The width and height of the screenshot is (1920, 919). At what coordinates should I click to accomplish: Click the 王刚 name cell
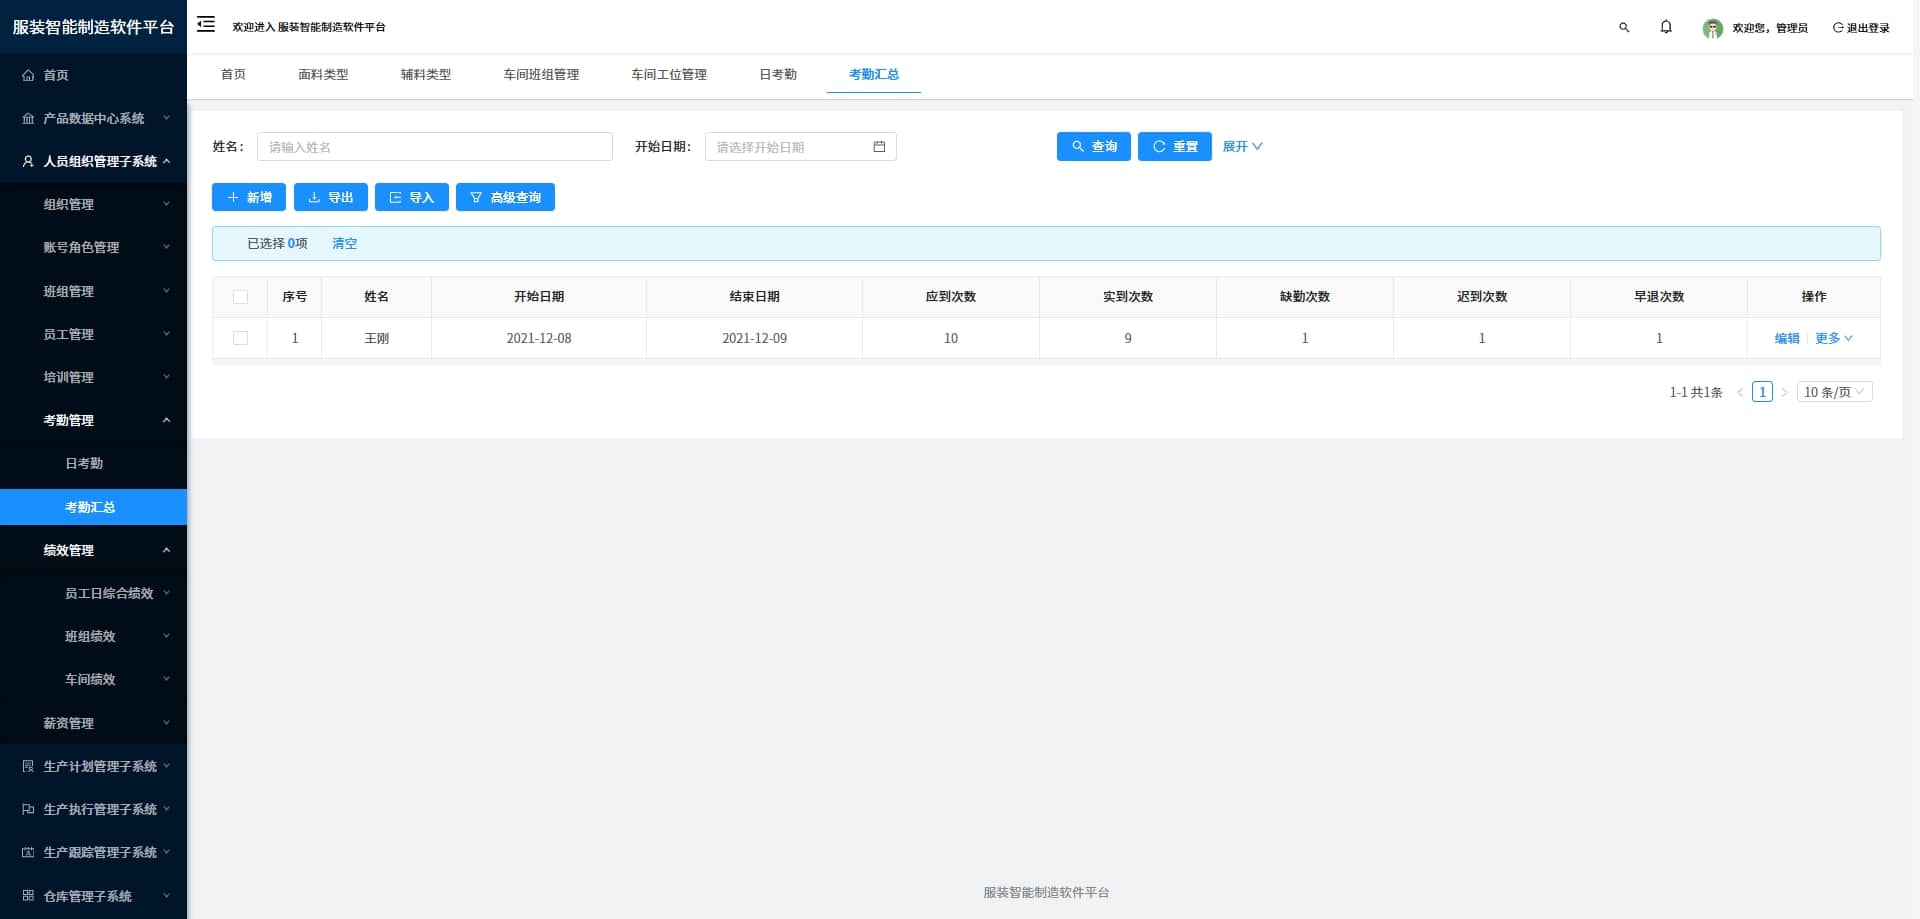point(376,338)
